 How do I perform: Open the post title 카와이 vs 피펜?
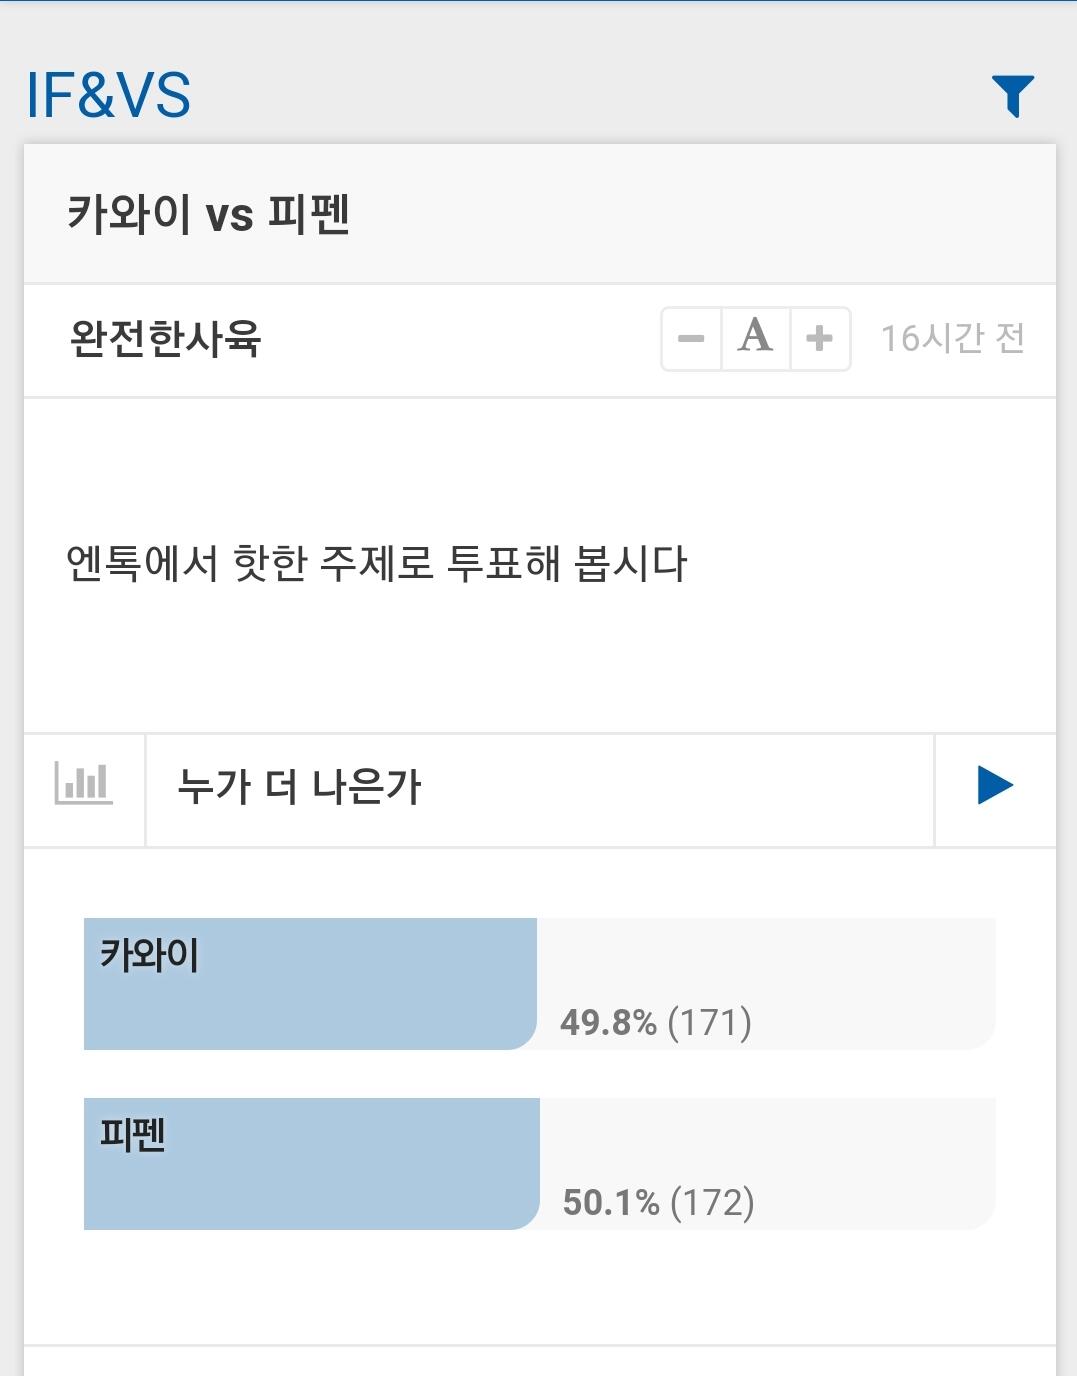pos(208,214)
